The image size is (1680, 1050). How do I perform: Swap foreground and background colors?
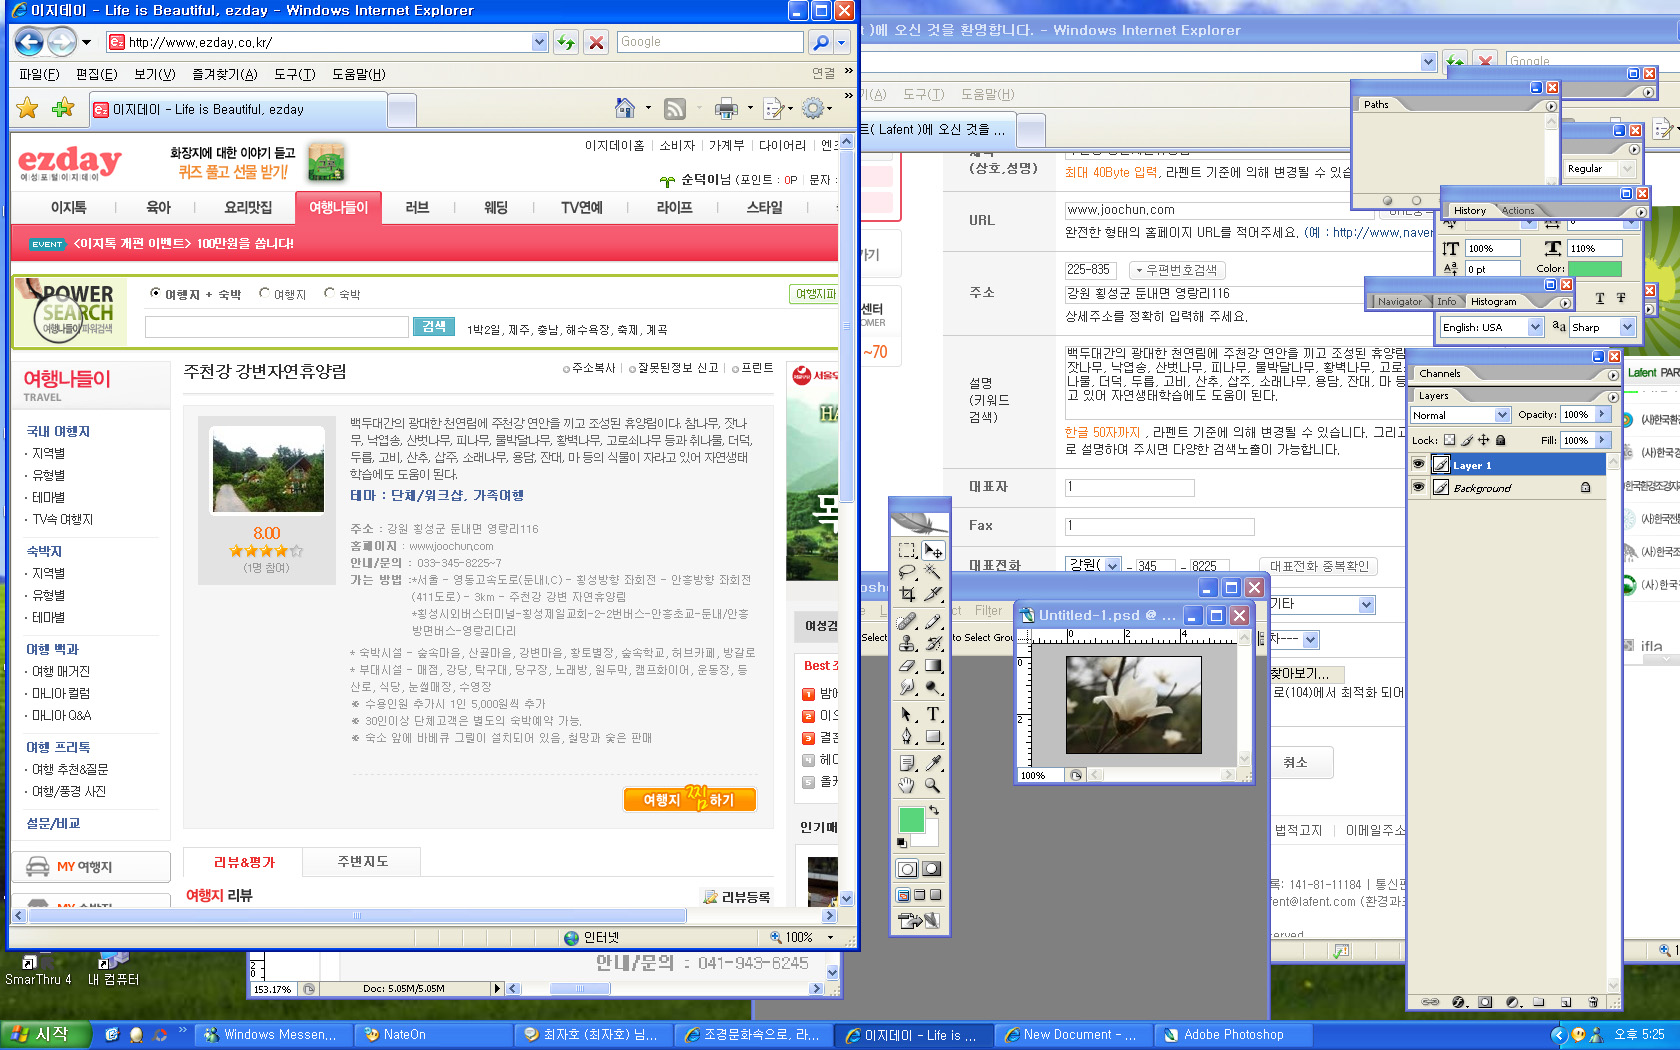[x=933, y=810]
